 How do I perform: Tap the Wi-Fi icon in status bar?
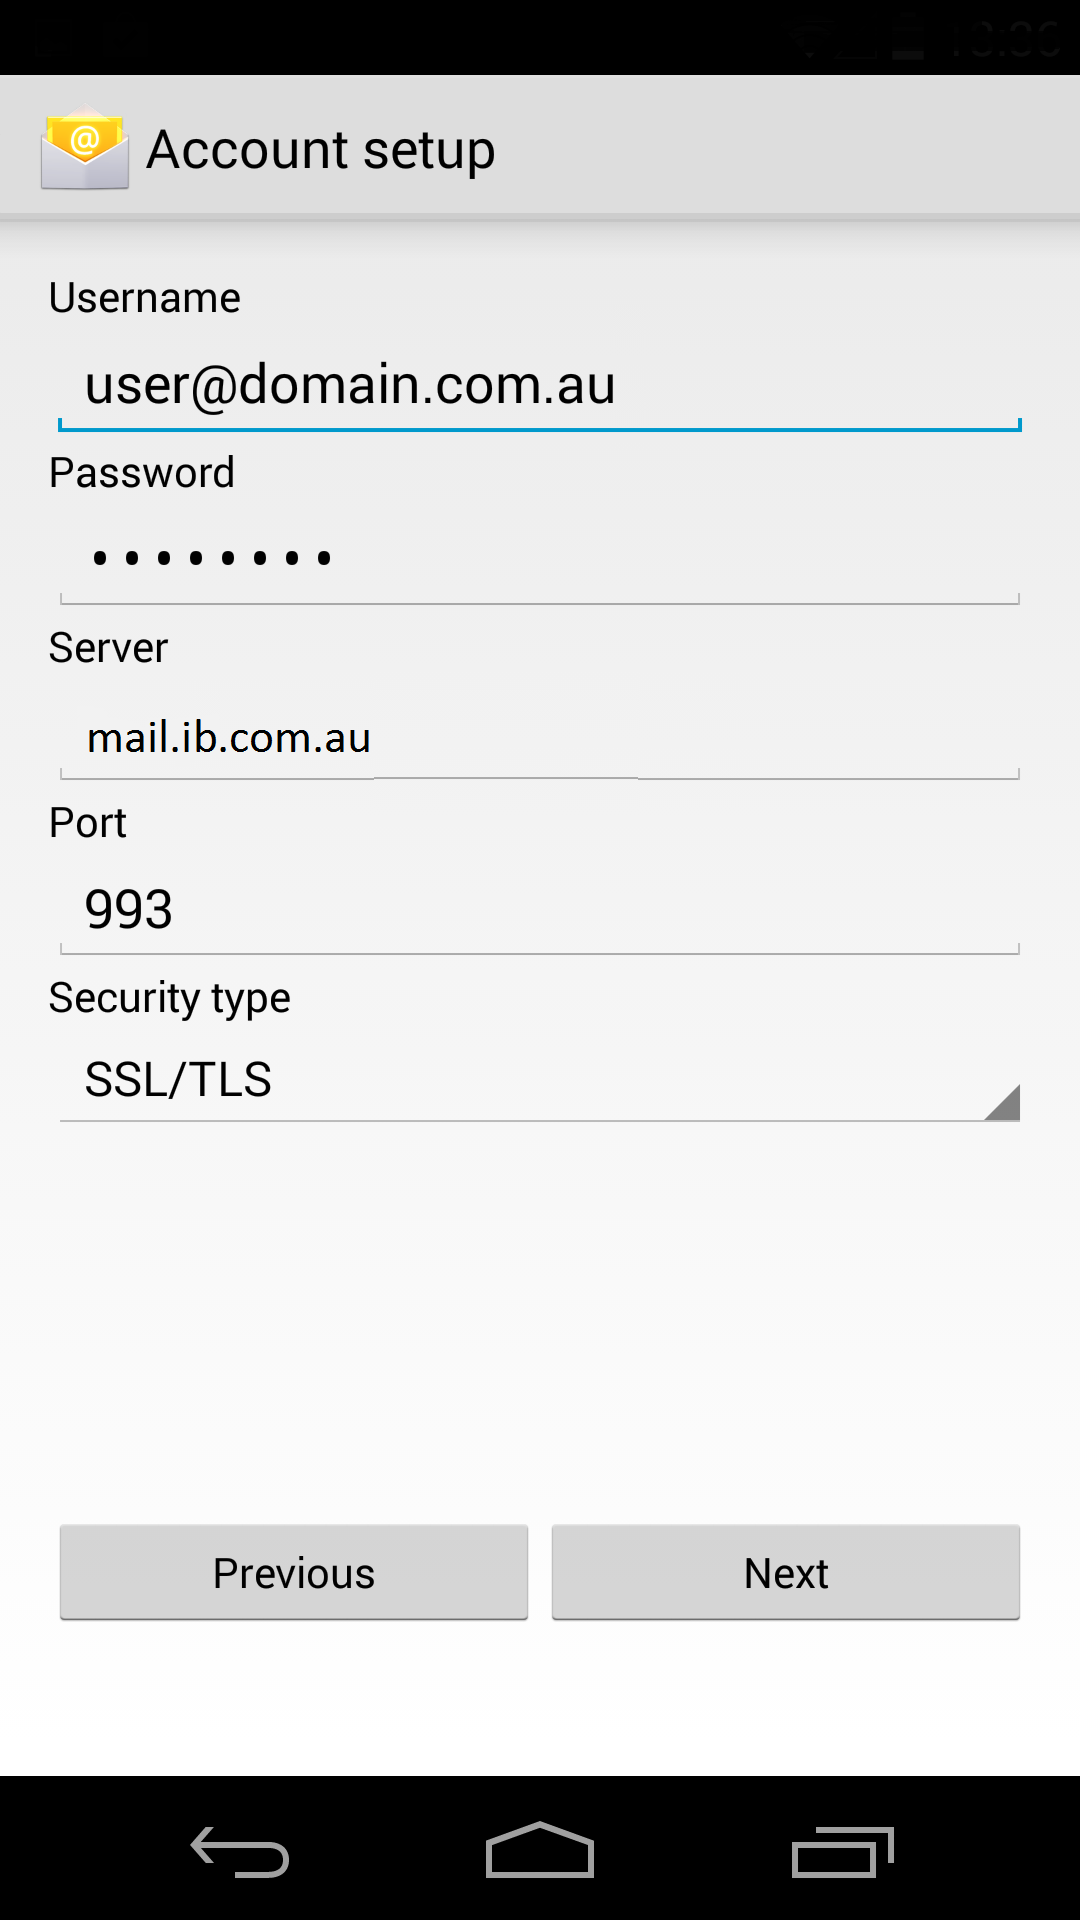pos(808,40)
